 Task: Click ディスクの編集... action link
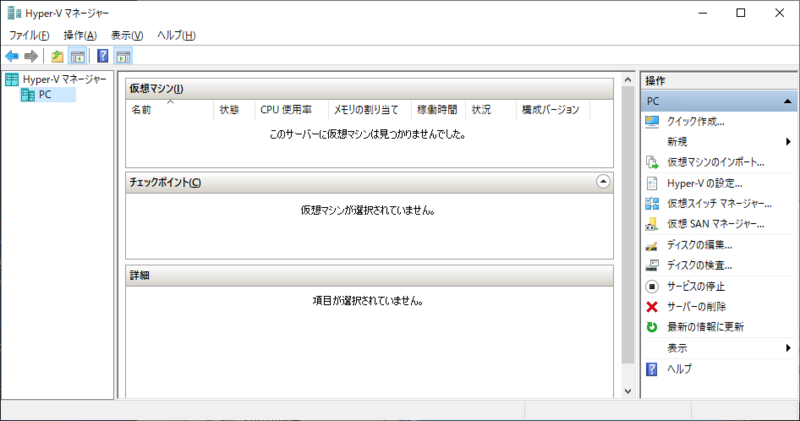point(699,245)
